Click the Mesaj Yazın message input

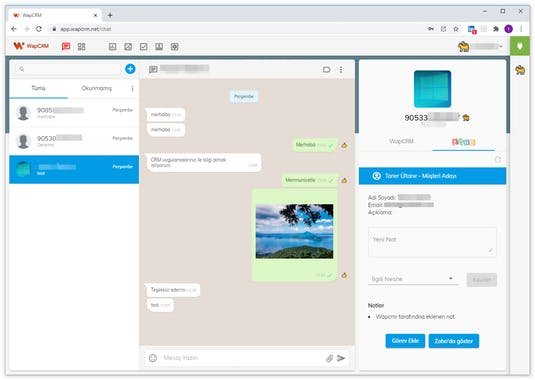[x=242, y=358]
